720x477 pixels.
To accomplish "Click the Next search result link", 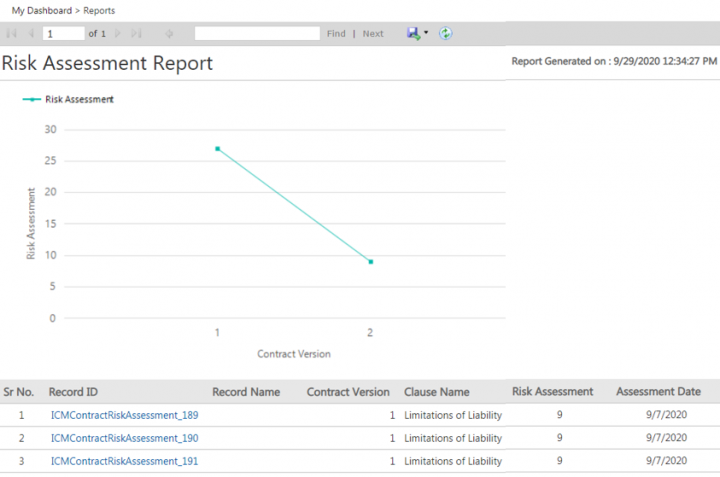I will point(373,34).
